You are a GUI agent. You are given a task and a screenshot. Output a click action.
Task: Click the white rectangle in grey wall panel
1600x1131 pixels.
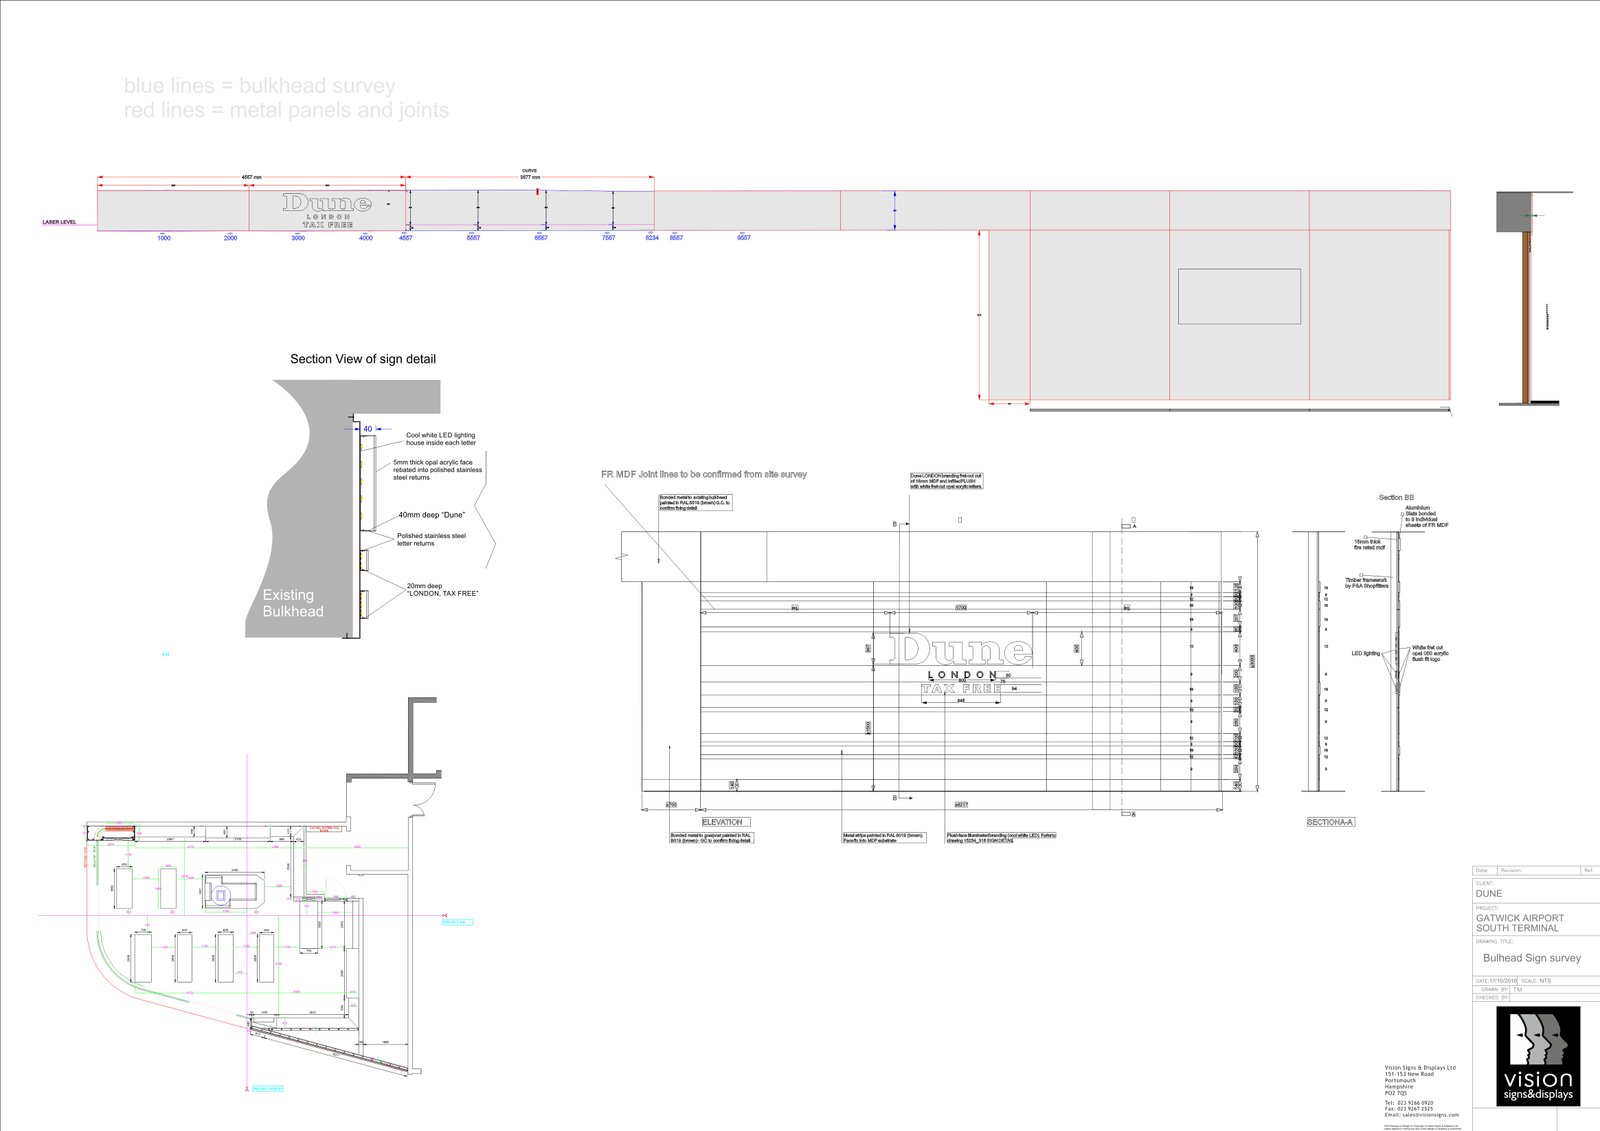tap(1239, 296)
